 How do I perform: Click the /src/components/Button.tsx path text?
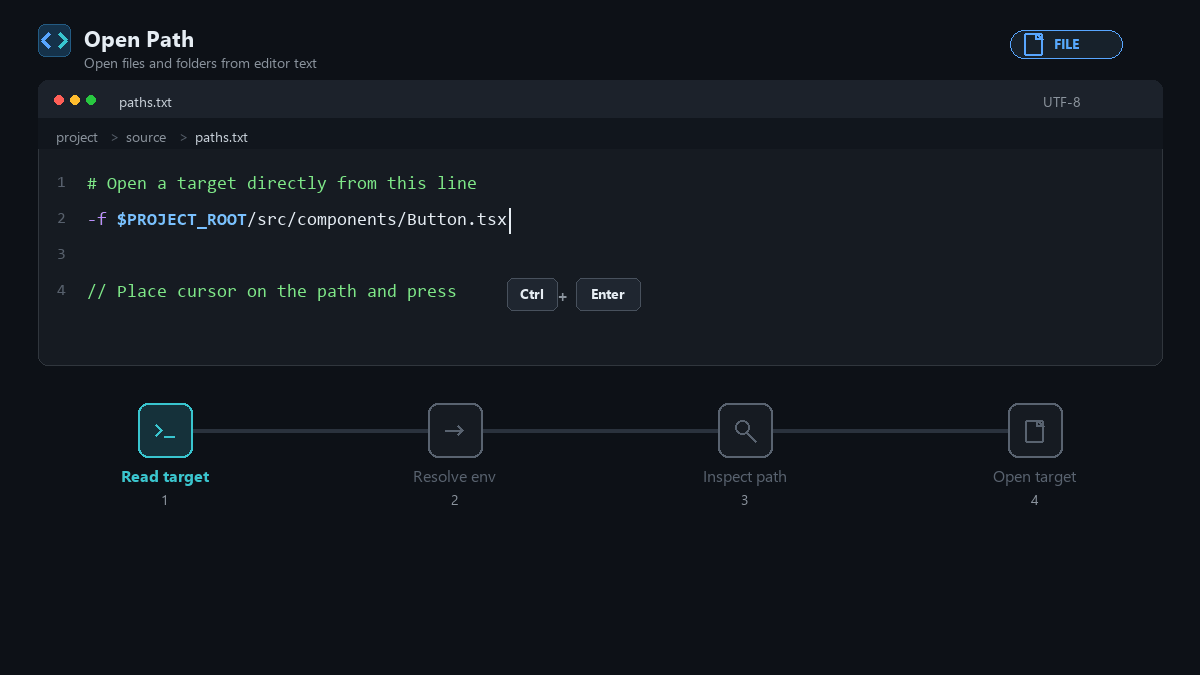377,219
